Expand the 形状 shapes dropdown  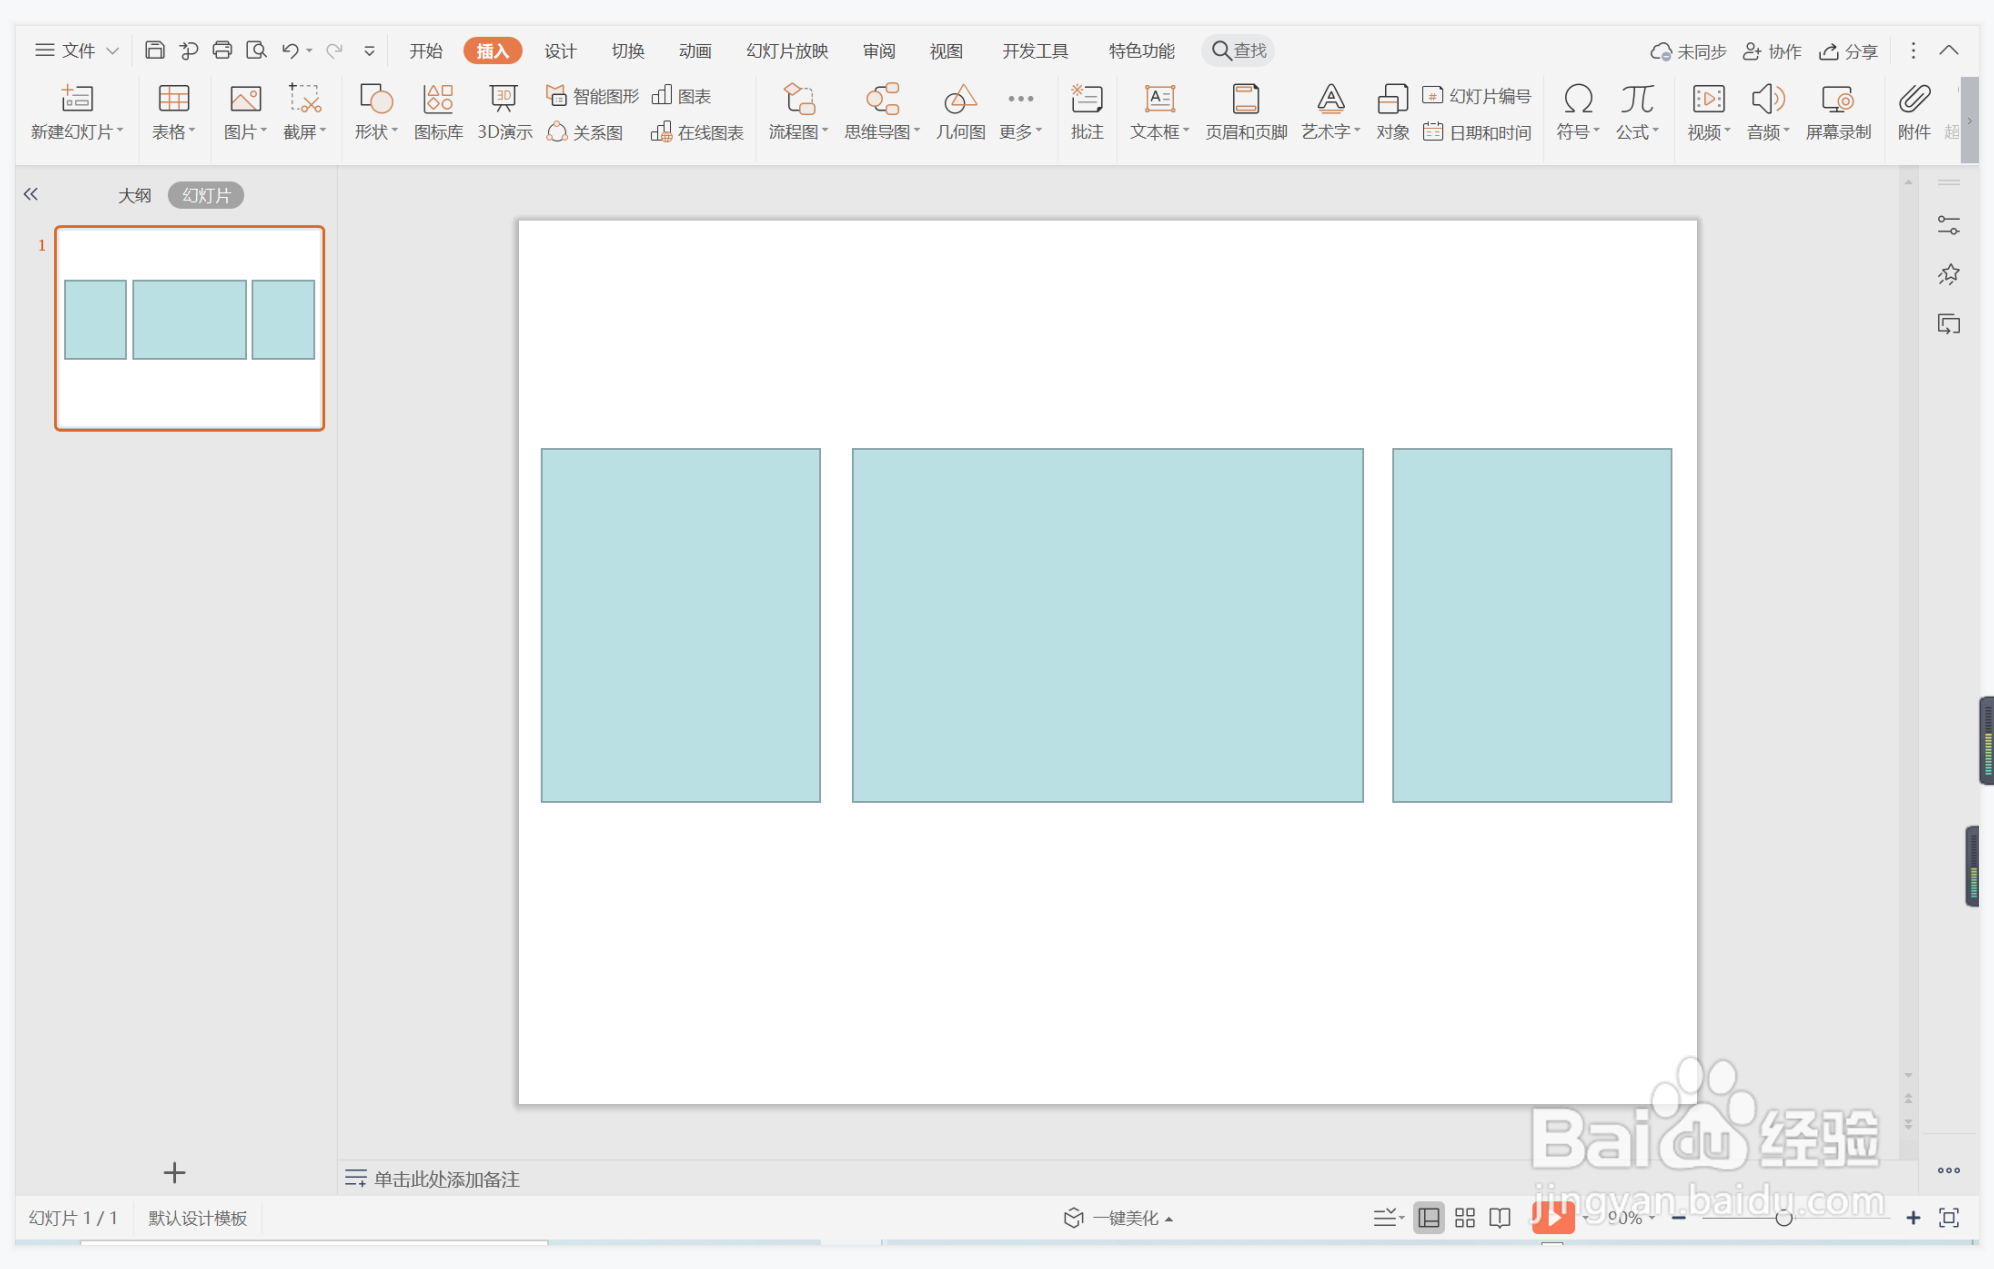[x=376, y=131]
